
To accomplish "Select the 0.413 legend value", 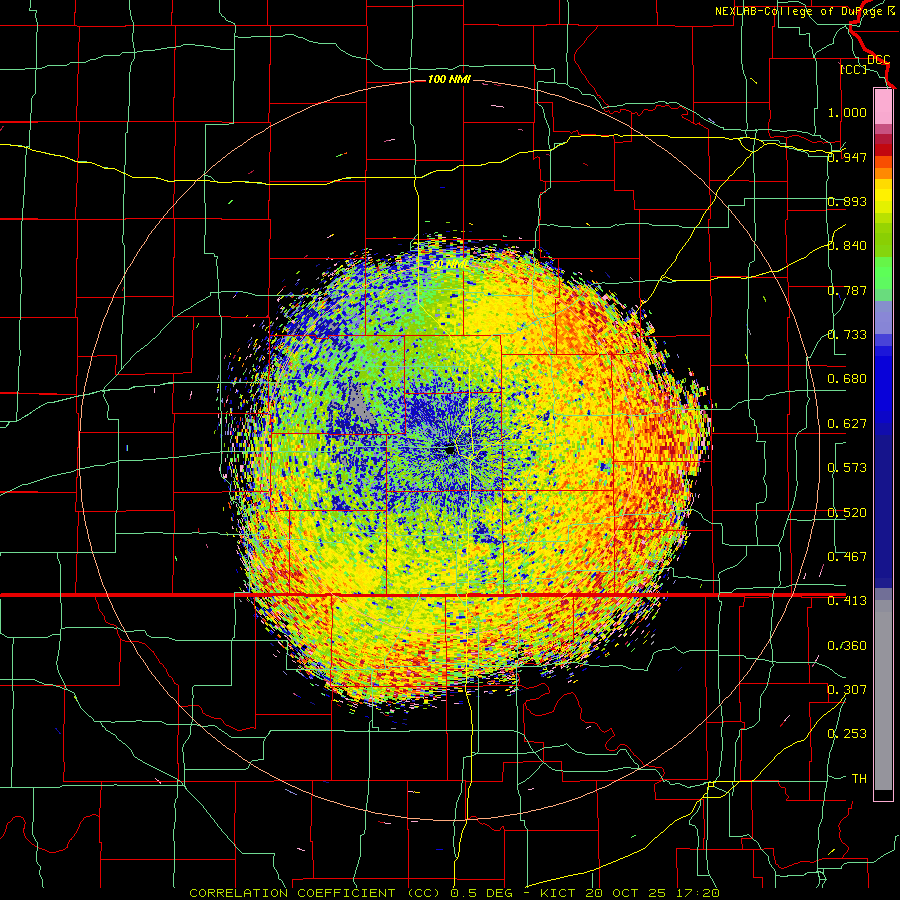I will 847,601.
